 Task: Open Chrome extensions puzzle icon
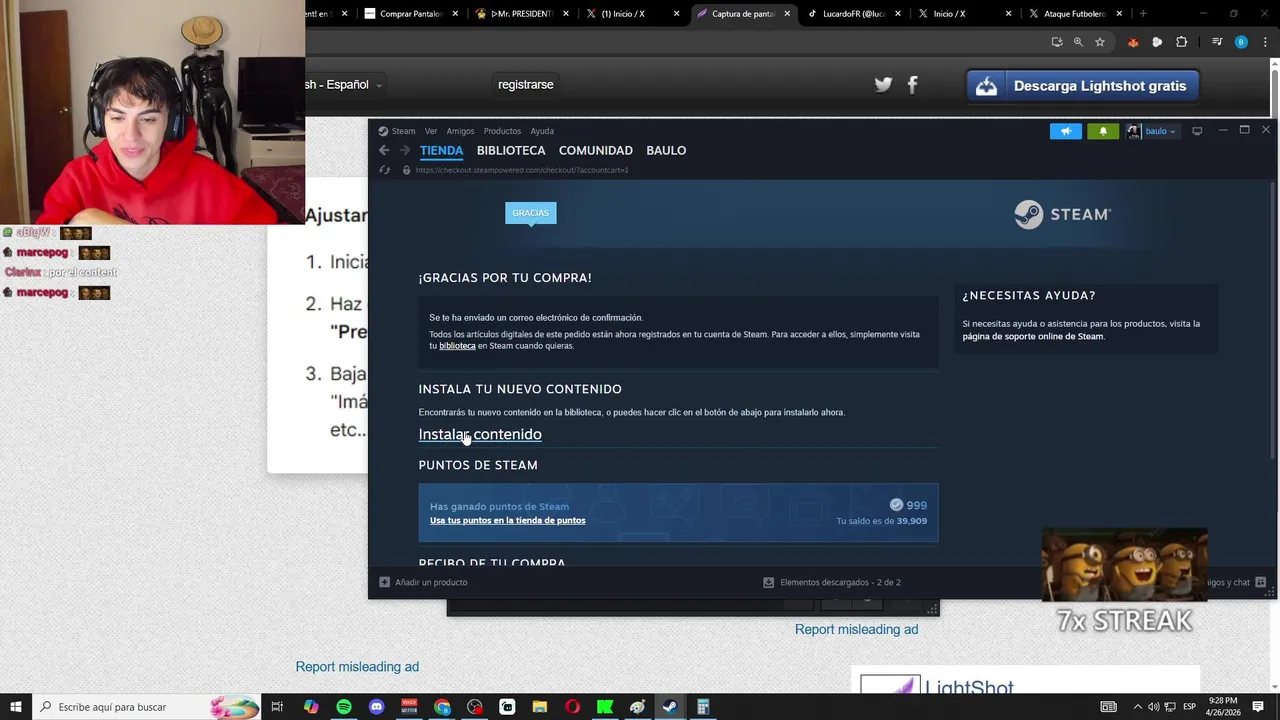coord(1182,42)
